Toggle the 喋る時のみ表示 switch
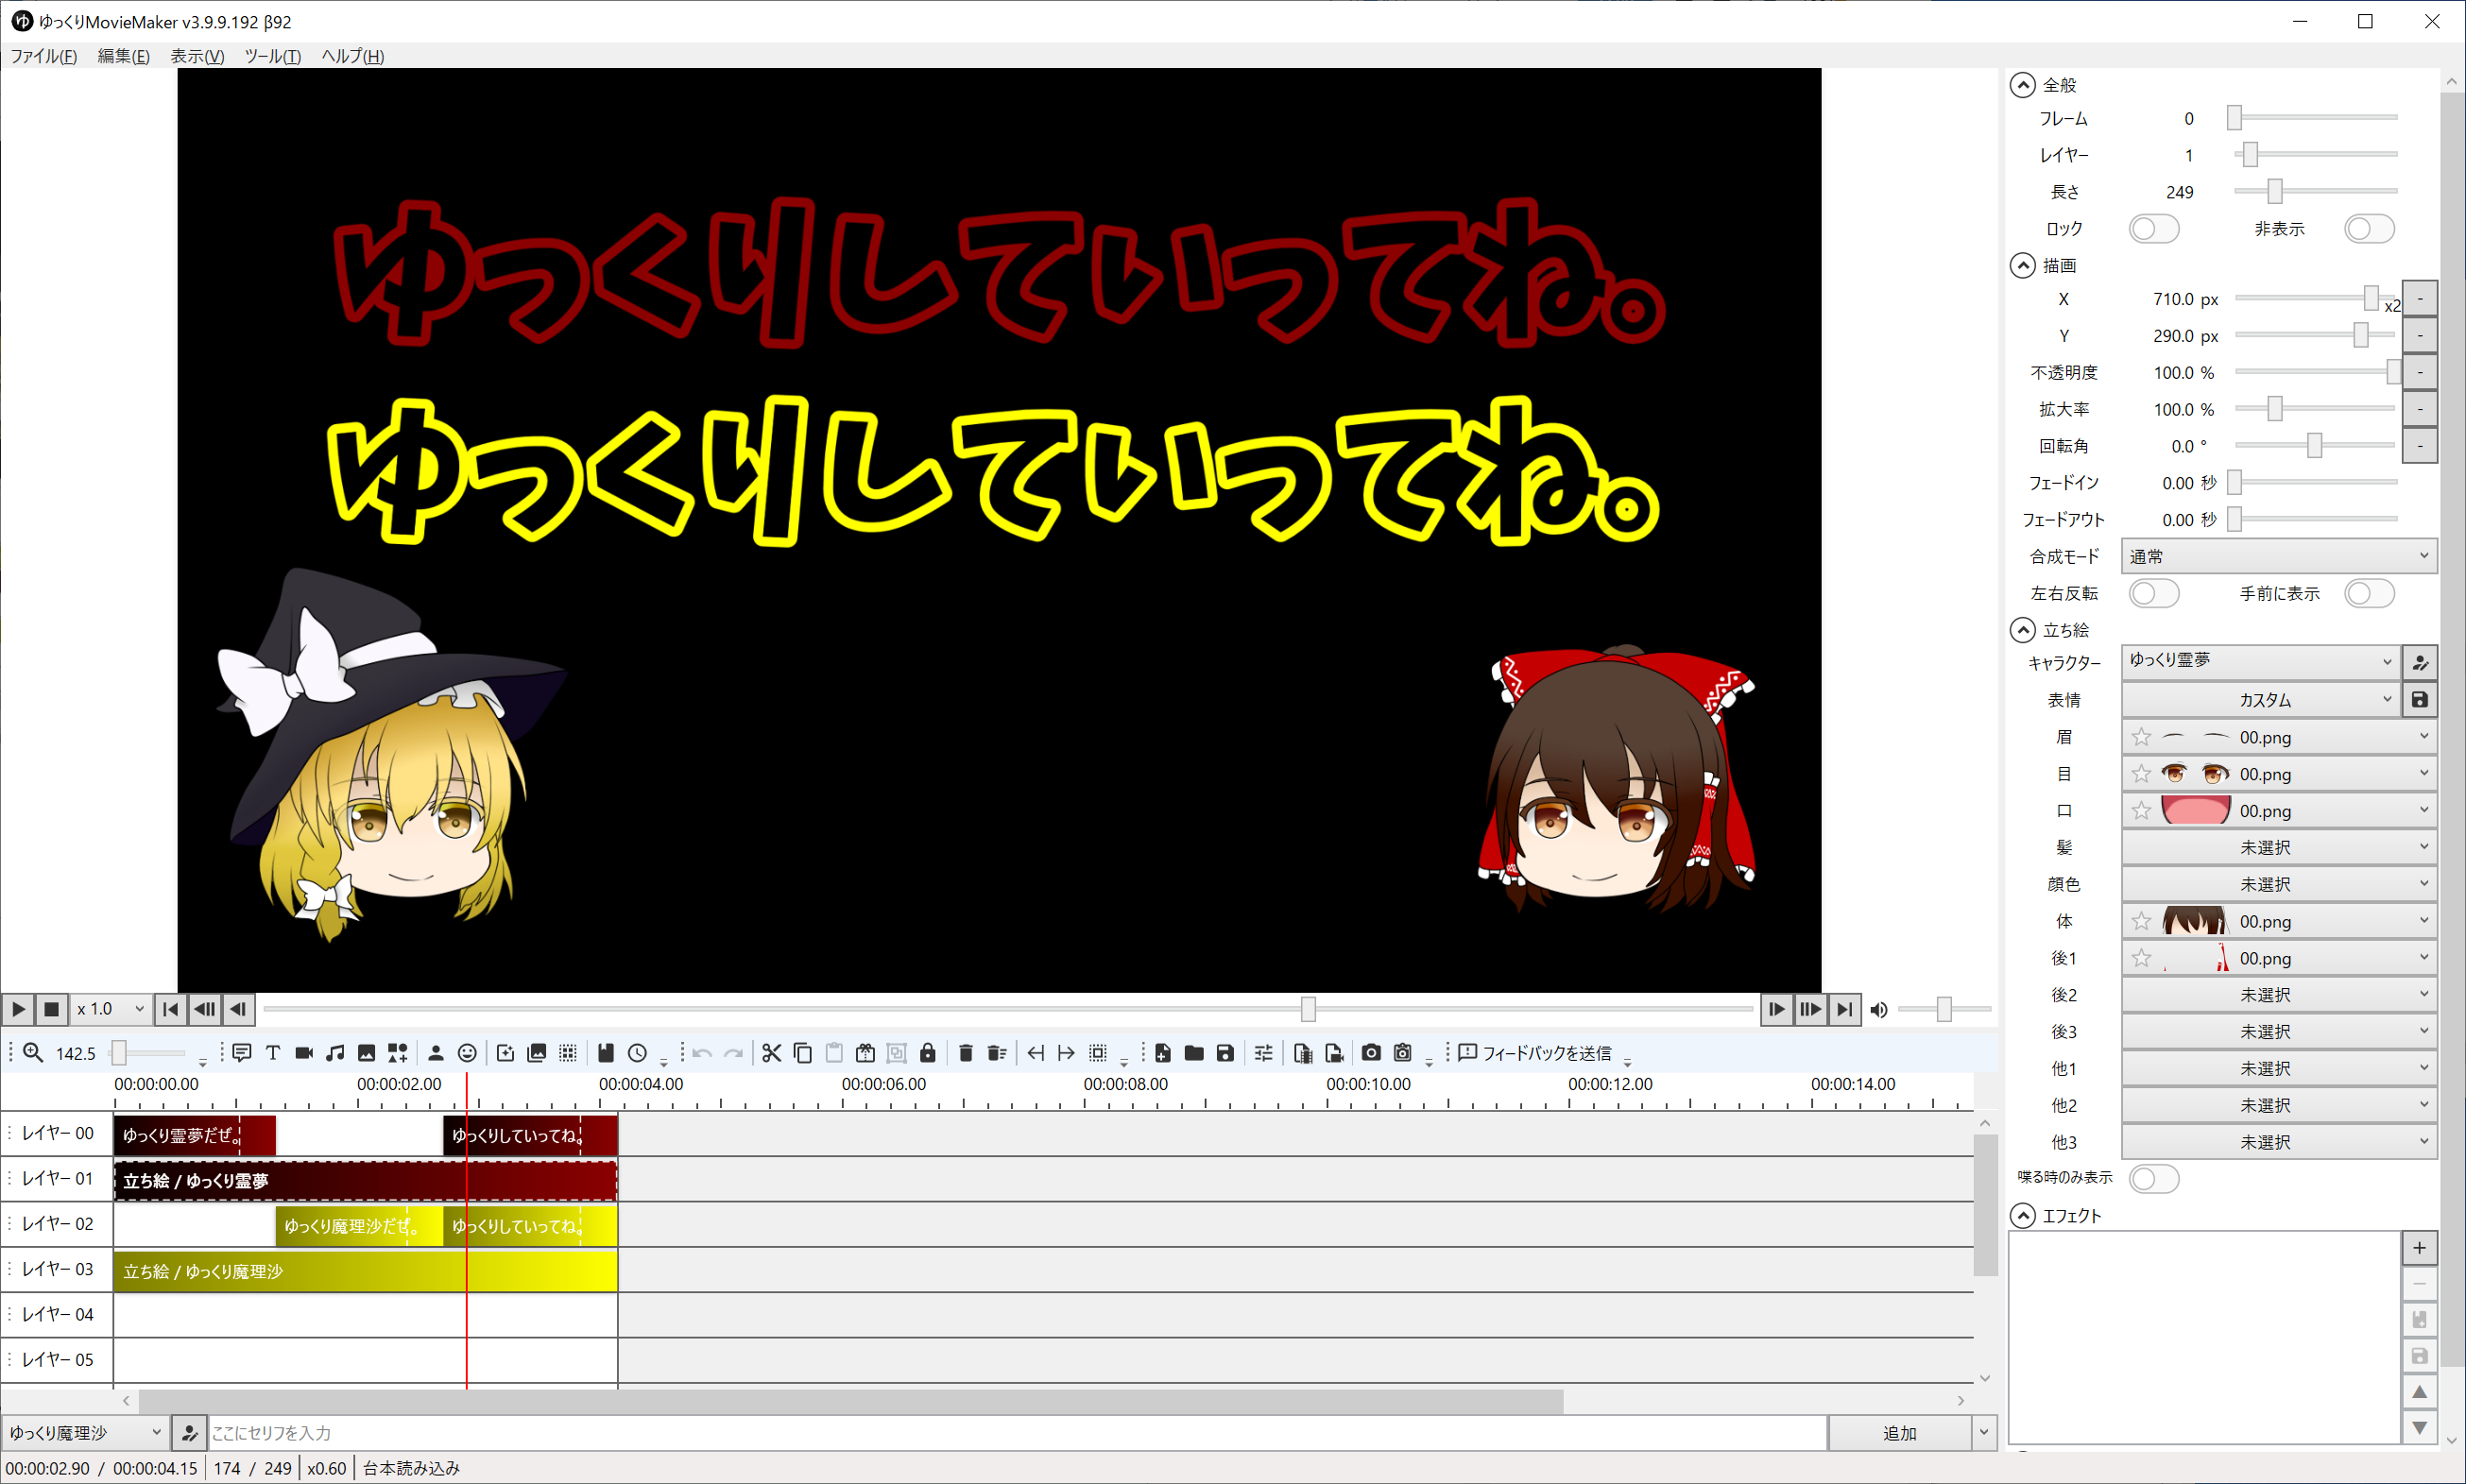Image resolution: width=2466 pixels, height=1484 pixels. click(2153, 1178)
